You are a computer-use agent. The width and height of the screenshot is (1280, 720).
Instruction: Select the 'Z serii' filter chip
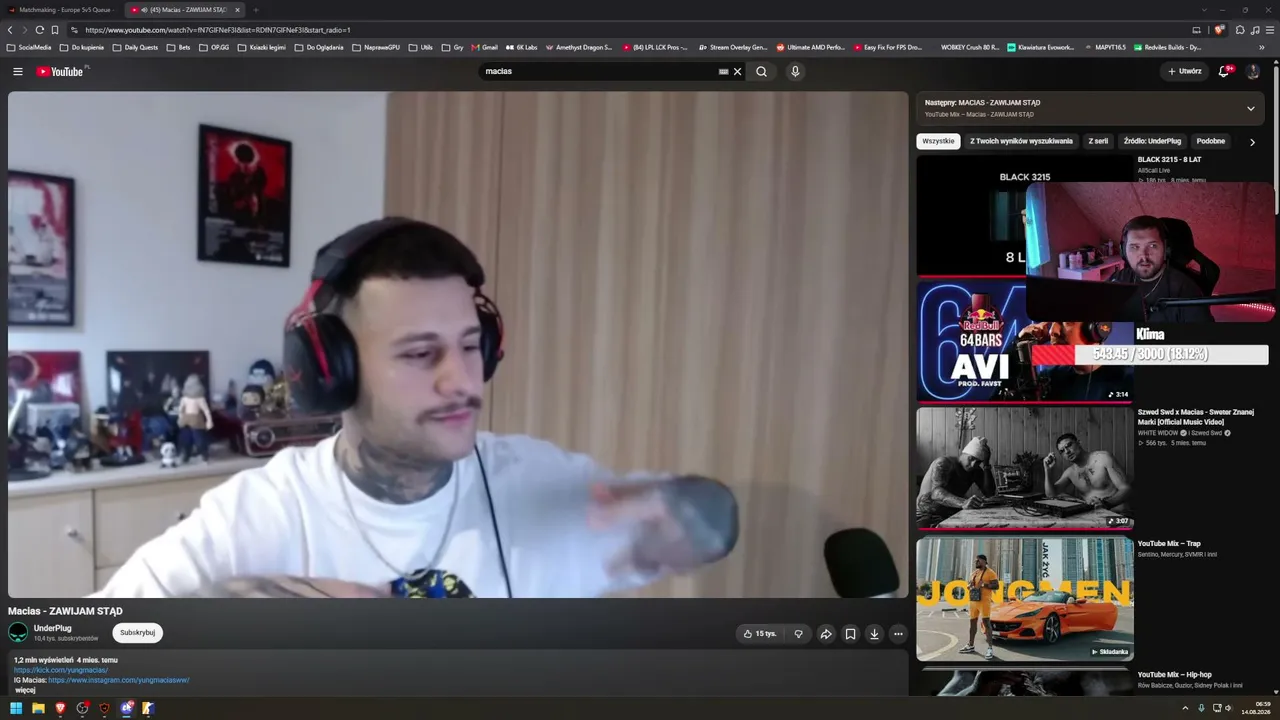(x=1098, y=141)
